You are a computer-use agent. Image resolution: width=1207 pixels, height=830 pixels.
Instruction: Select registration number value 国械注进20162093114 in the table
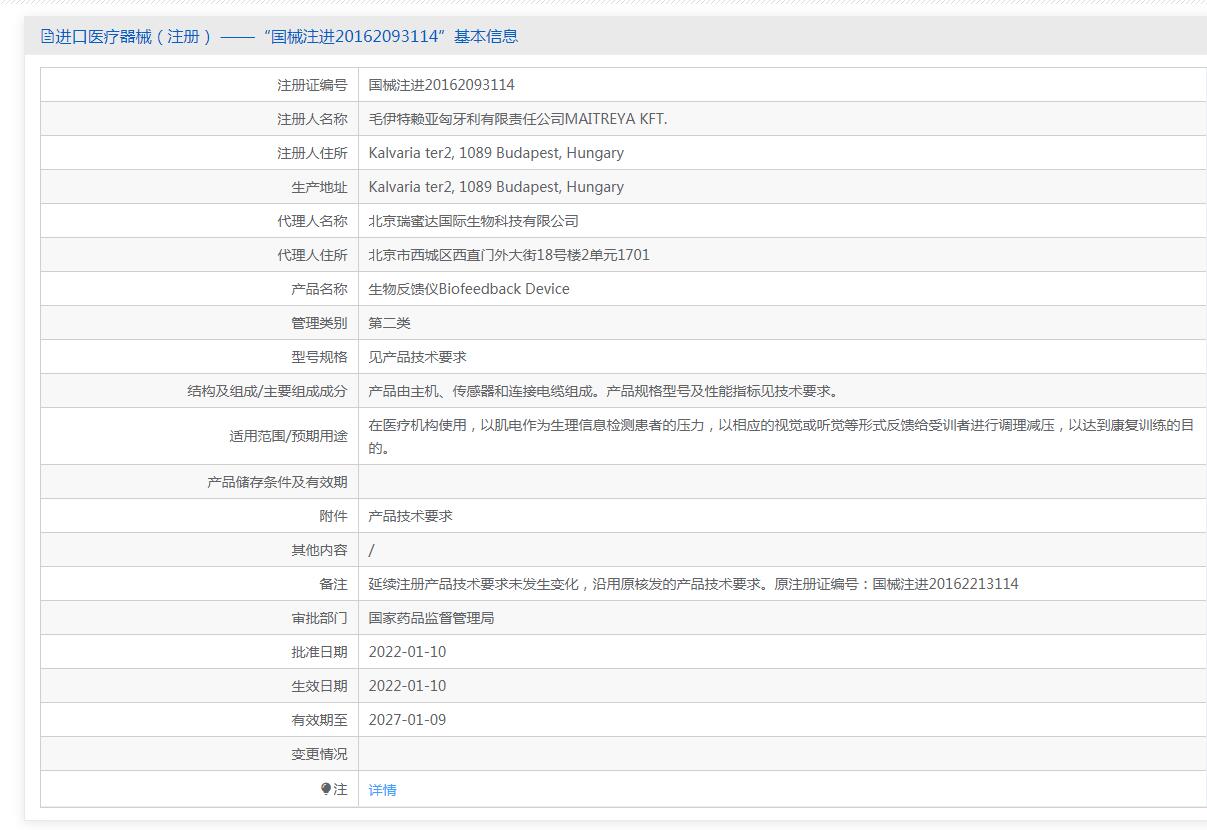(x=441, y=85)
